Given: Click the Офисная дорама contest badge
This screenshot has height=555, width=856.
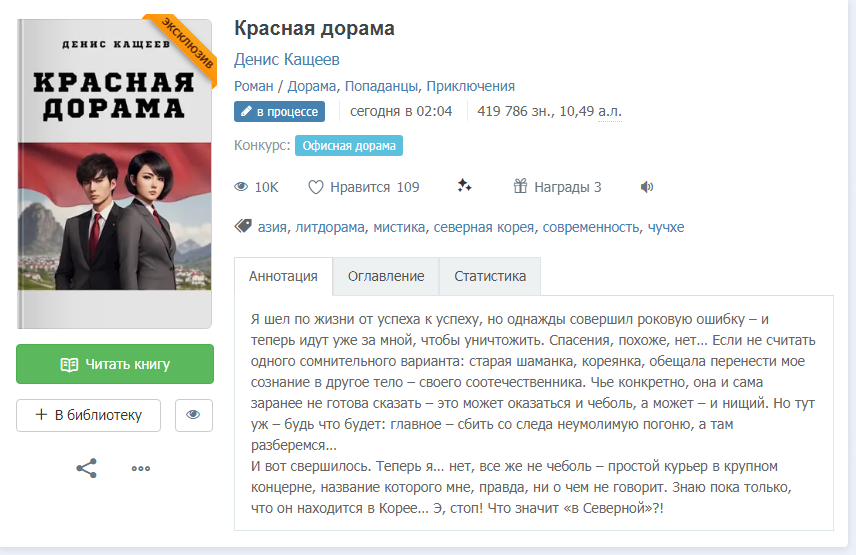Looking at the screenshot, I should tap(349, 146).
